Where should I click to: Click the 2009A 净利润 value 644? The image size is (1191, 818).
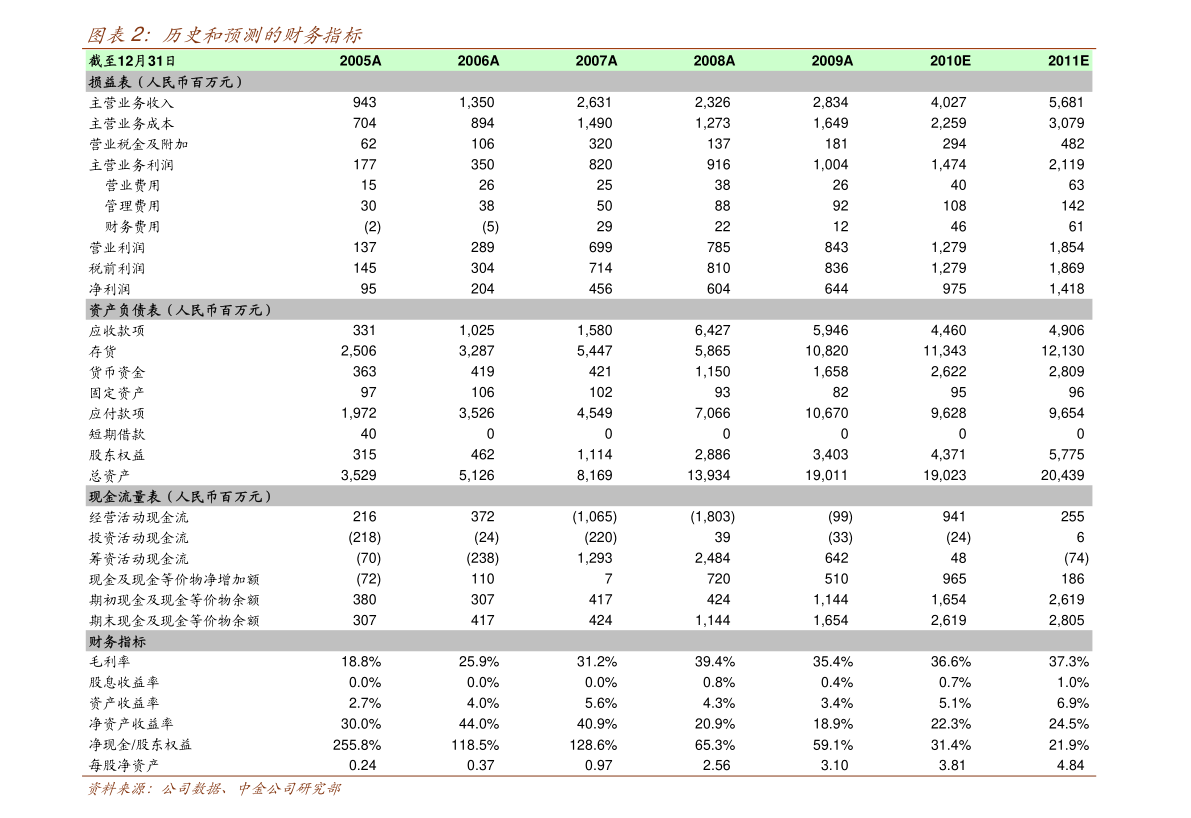[836, 289]
